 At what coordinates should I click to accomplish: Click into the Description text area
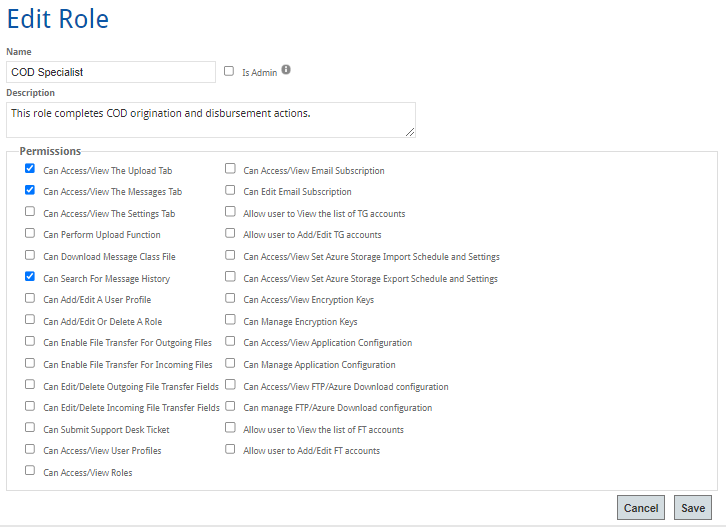pyautogui.click(x=210, y=119)
